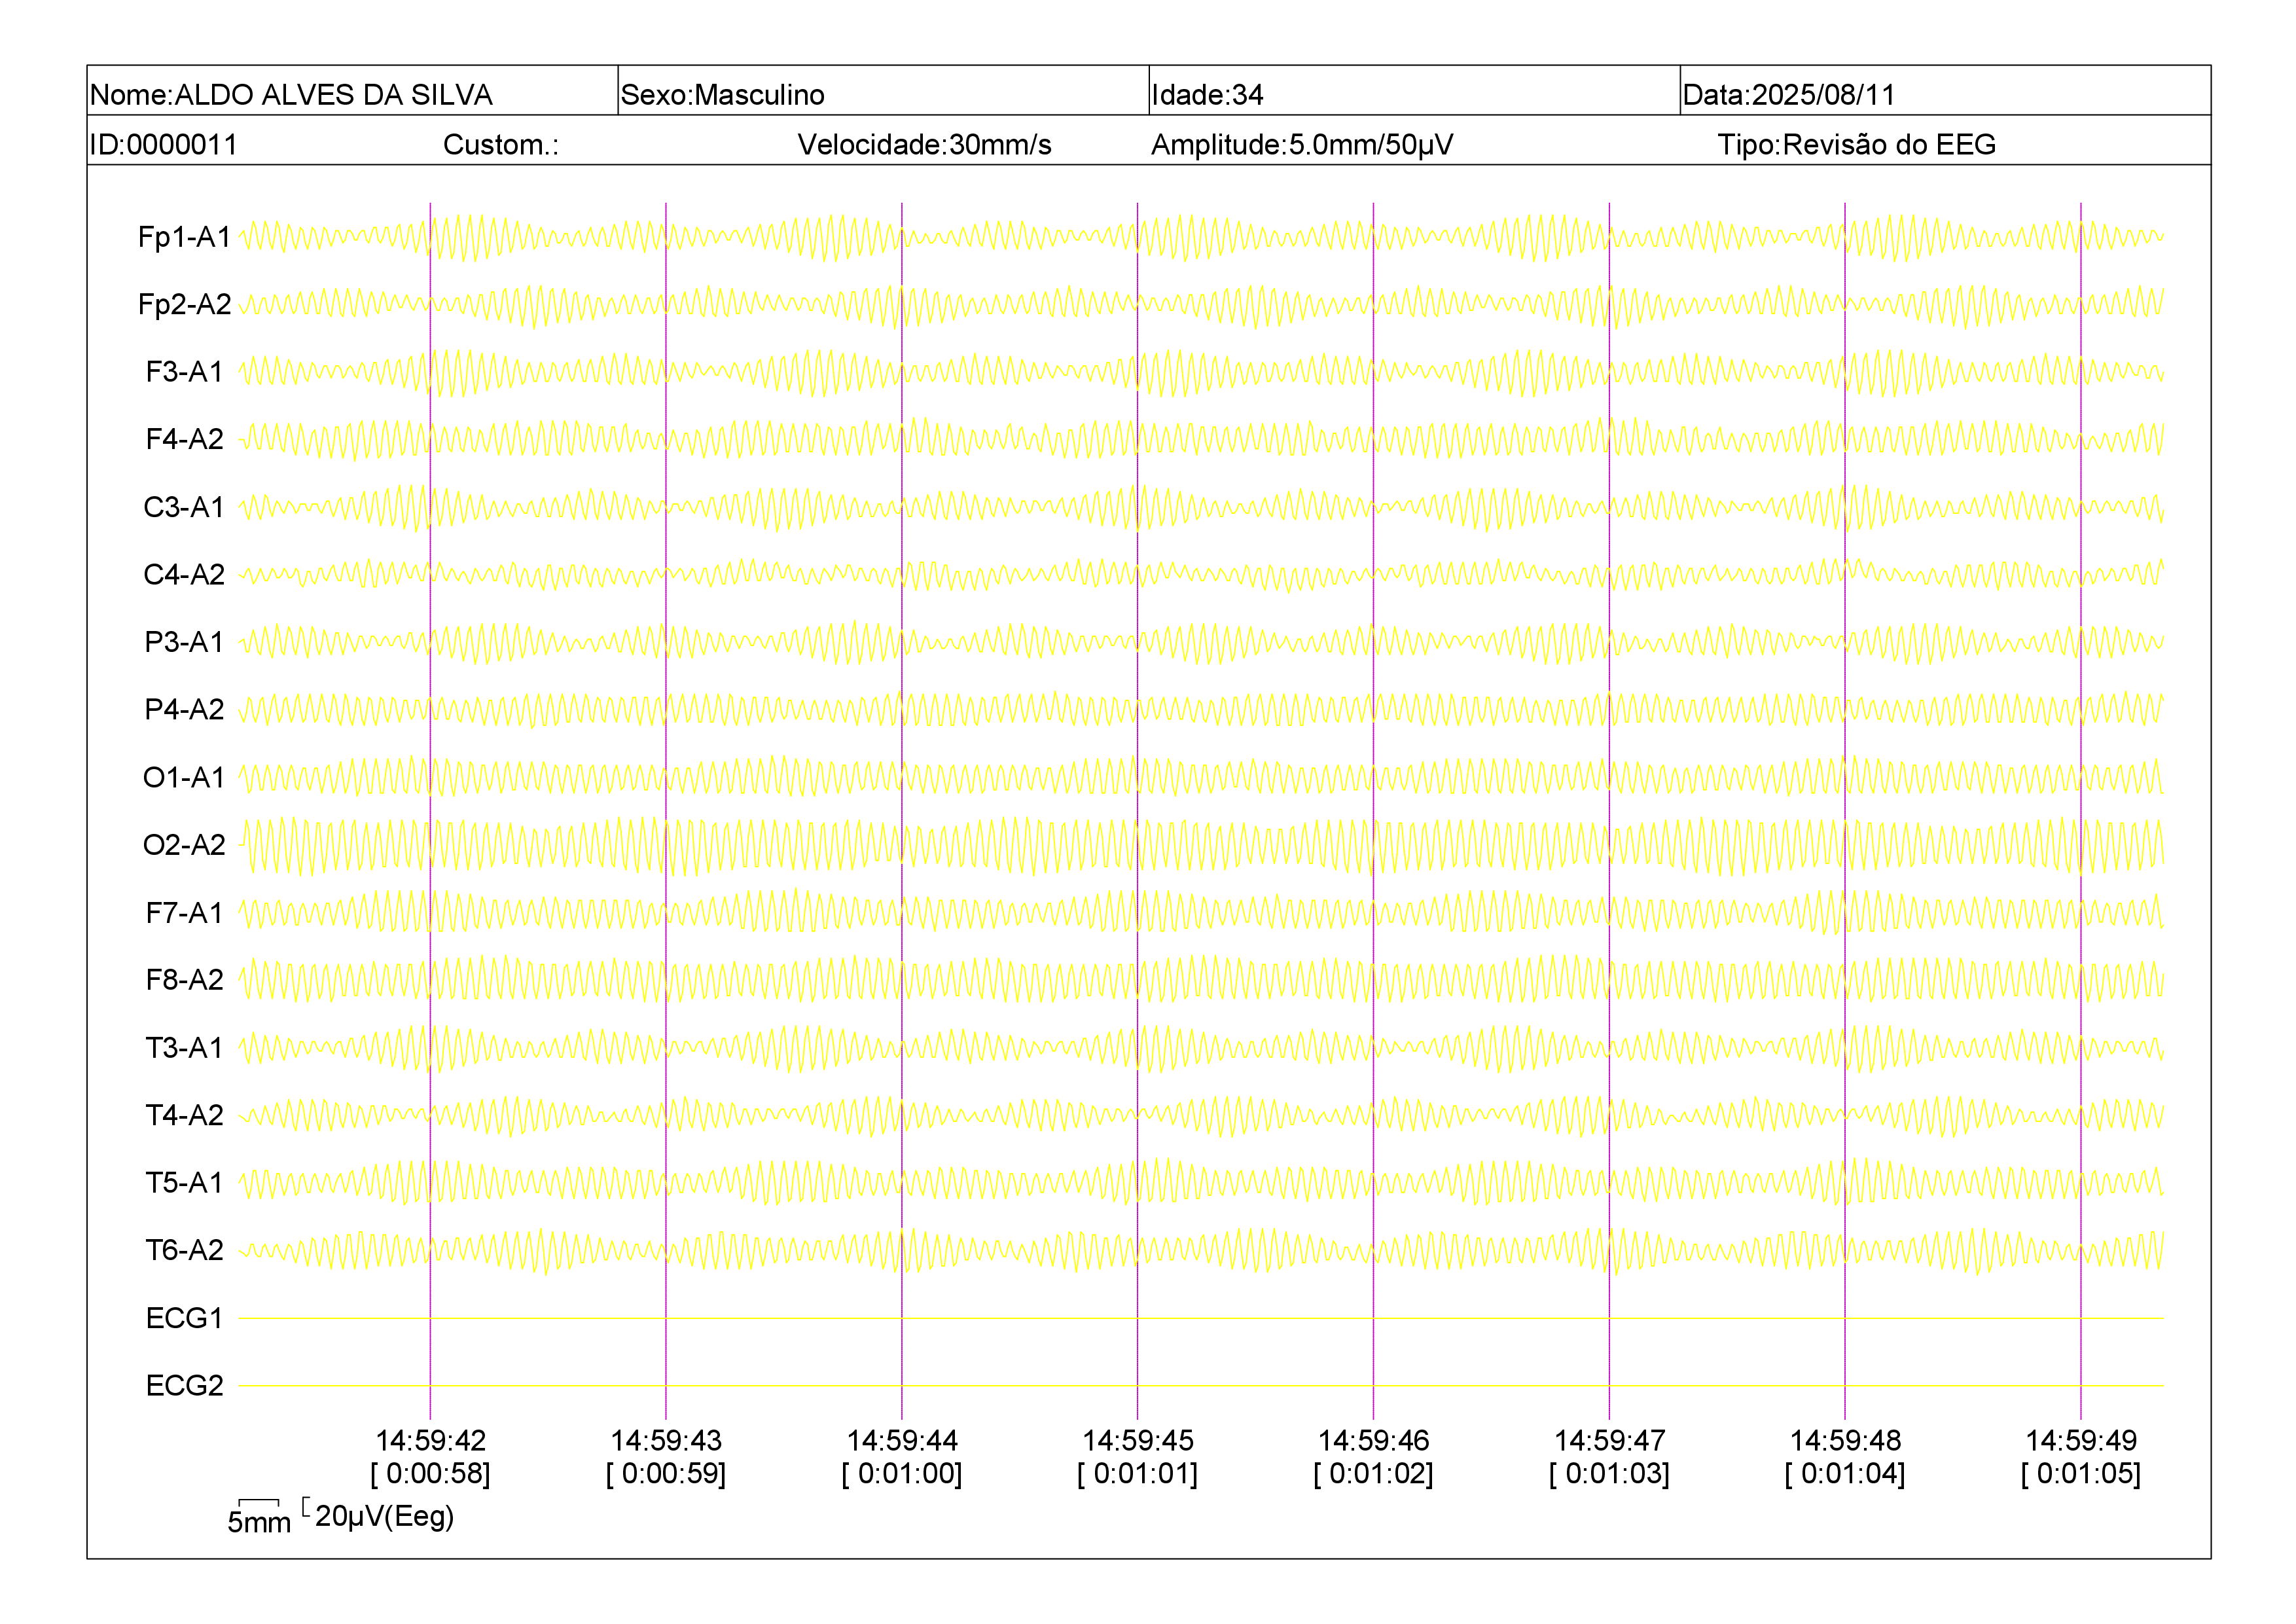Click the 'Sexo:Masculino' header cell
Screen dimensions: 2296x1624
tap(883, 91)
